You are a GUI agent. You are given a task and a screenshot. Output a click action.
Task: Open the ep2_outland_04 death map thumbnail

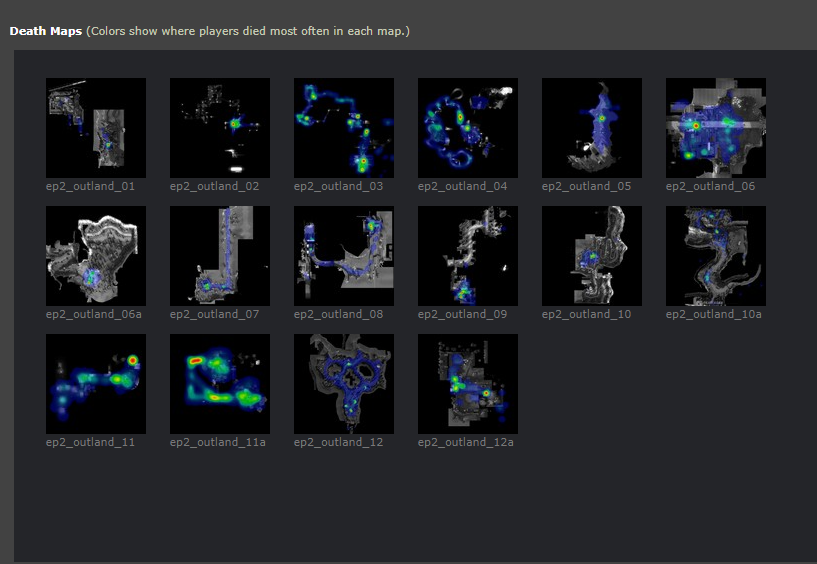(x=468, y=128)
